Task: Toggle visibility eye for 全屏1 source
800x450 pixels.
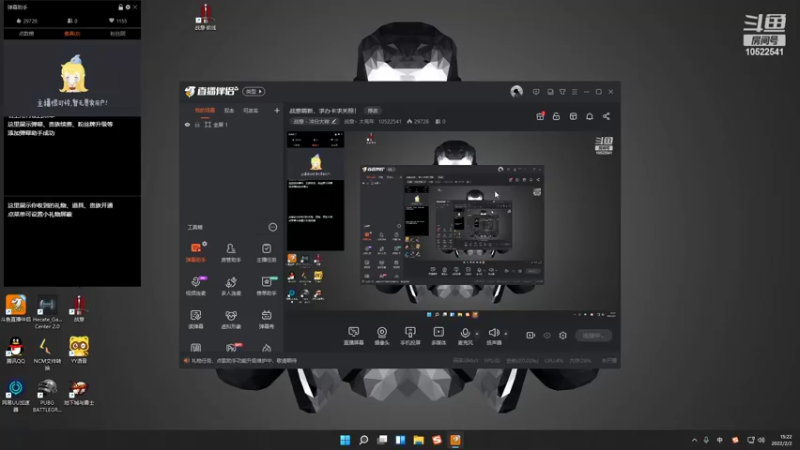Action: 187,124
